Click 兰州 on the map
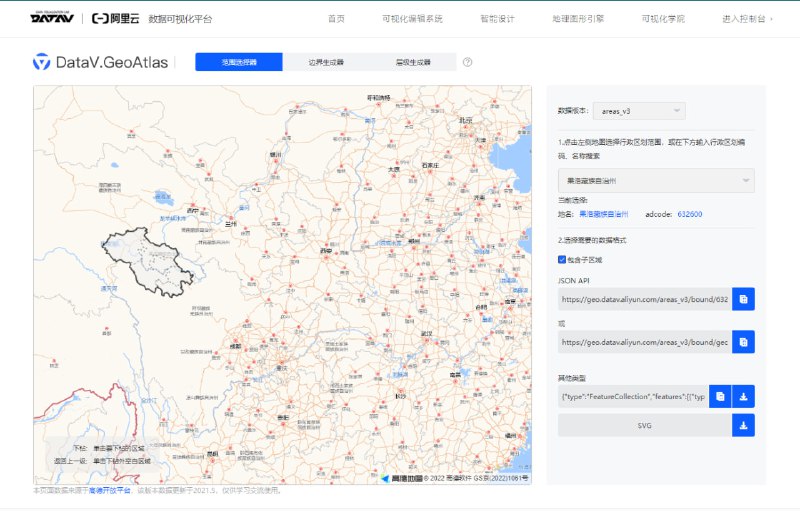This screenshot has width=800, height=511. pos(231,224)
